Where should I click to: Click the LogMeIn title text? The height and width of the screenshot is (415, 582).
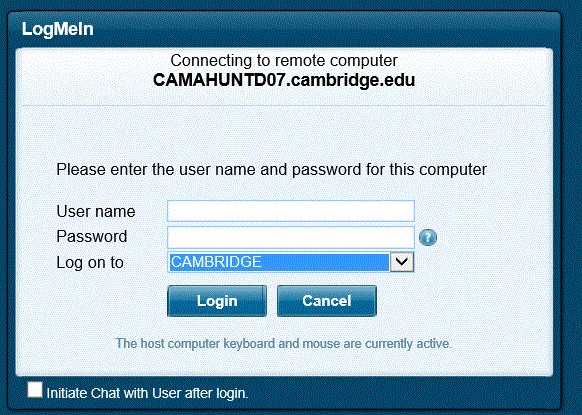pyautogui.click(x=58, y=29)
